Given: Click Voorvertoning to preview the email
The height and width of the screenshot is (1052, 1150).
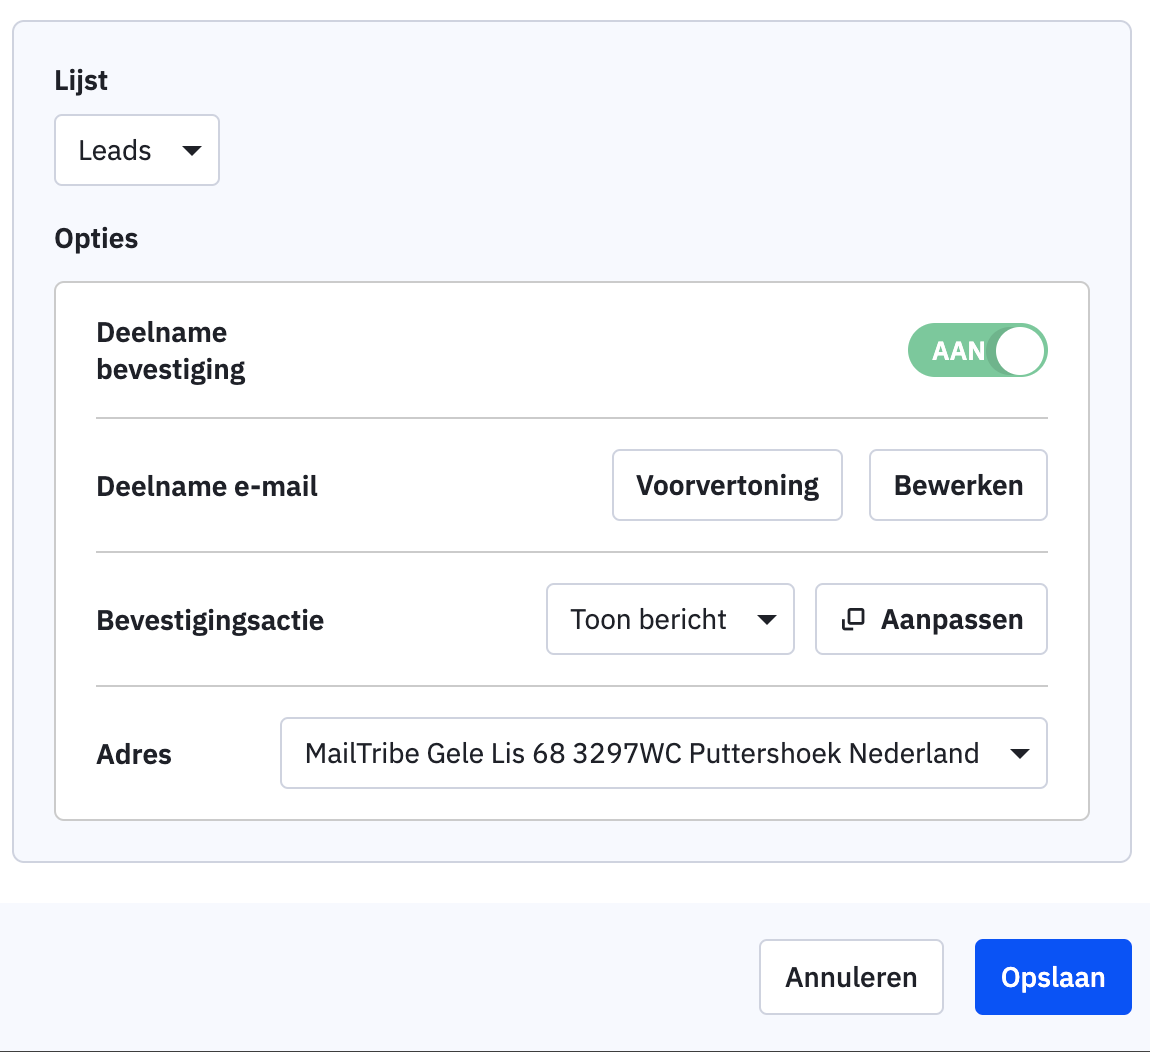Looking at the screenshot, I should tap(727, 486).
